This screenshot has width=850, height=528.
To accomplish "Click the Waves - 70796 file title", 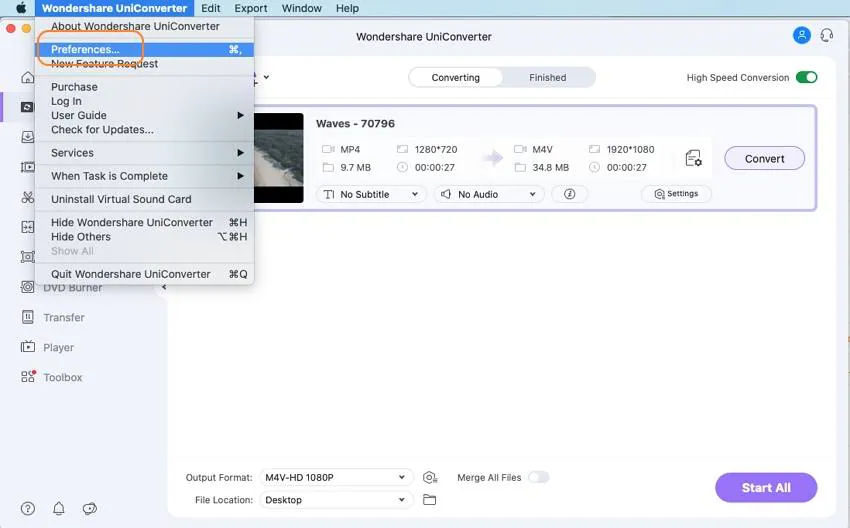I will 355,124.
